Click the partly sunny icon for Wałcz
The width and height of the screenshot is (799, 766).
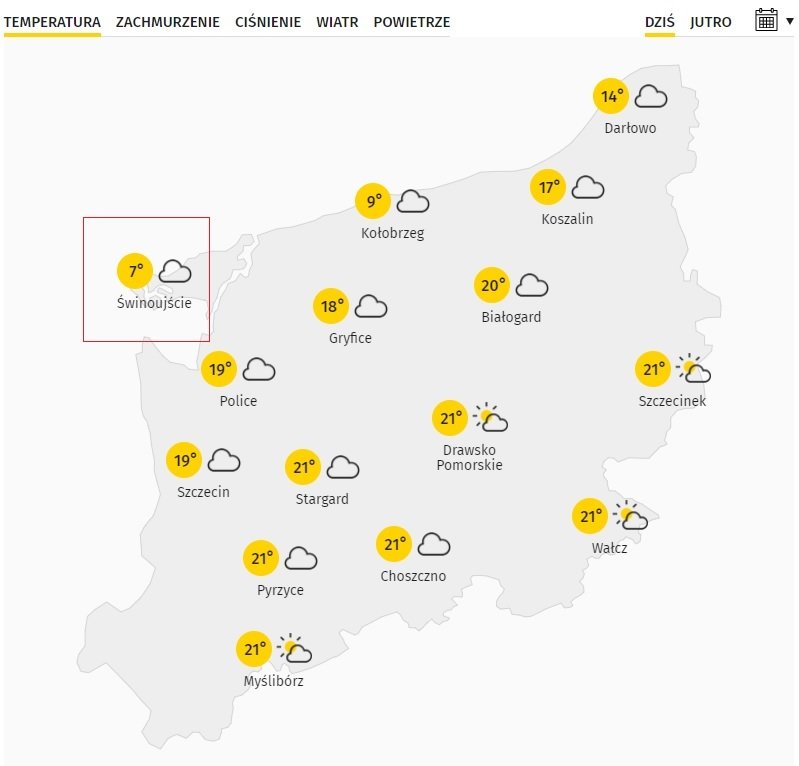(630, 515)
